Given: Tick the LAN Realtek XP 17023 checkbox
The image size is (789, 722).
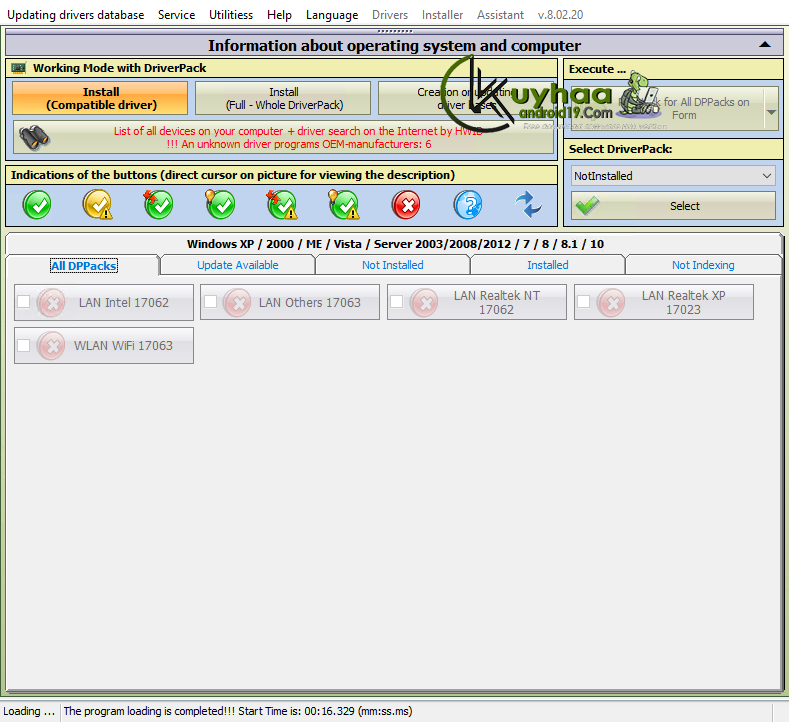Looking at the screenshot, I should coord(584,302).
